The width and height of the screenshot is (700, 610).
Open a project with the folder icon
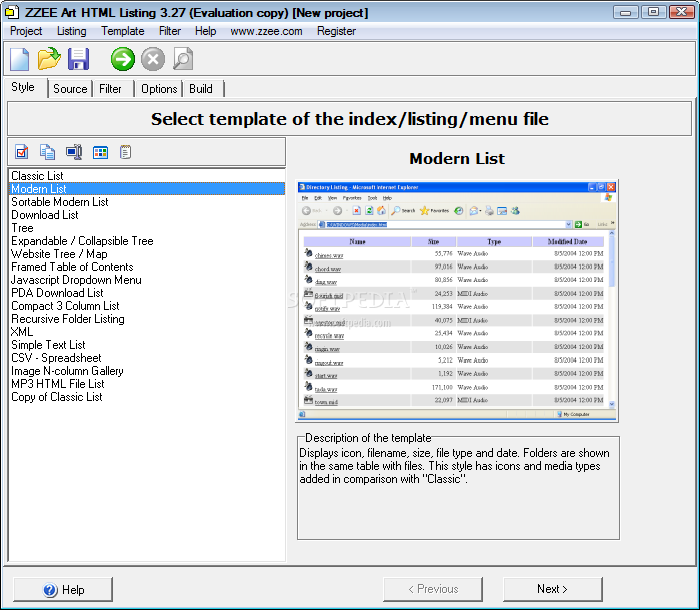point(49,59)
